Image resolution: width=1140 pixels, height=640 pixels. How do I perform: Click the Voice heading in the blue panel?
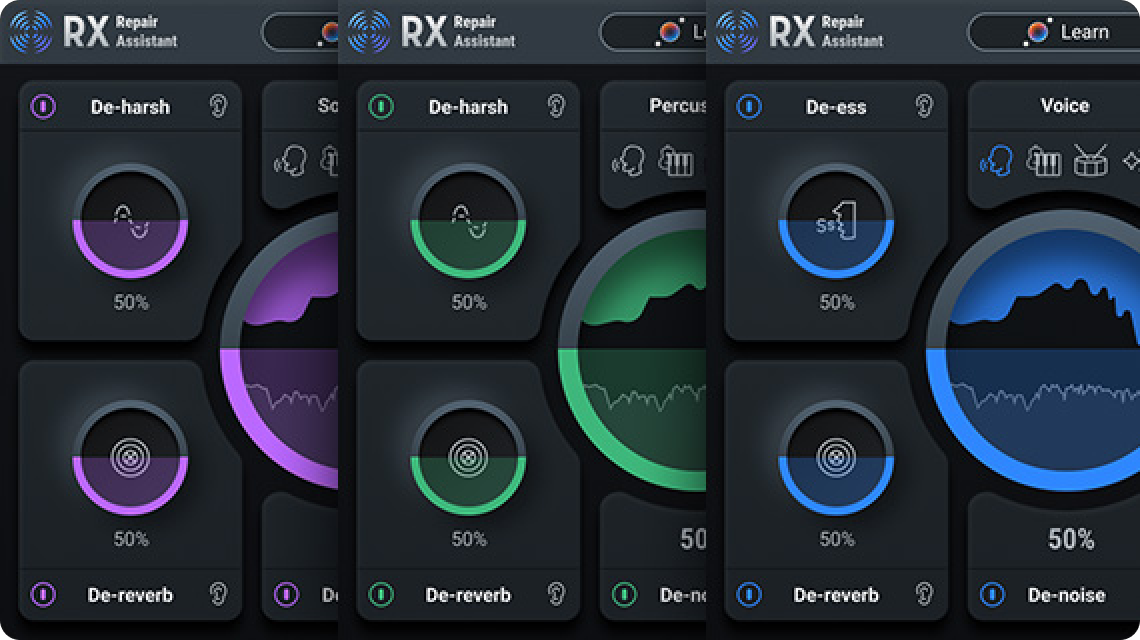[x=1065, y=105]
